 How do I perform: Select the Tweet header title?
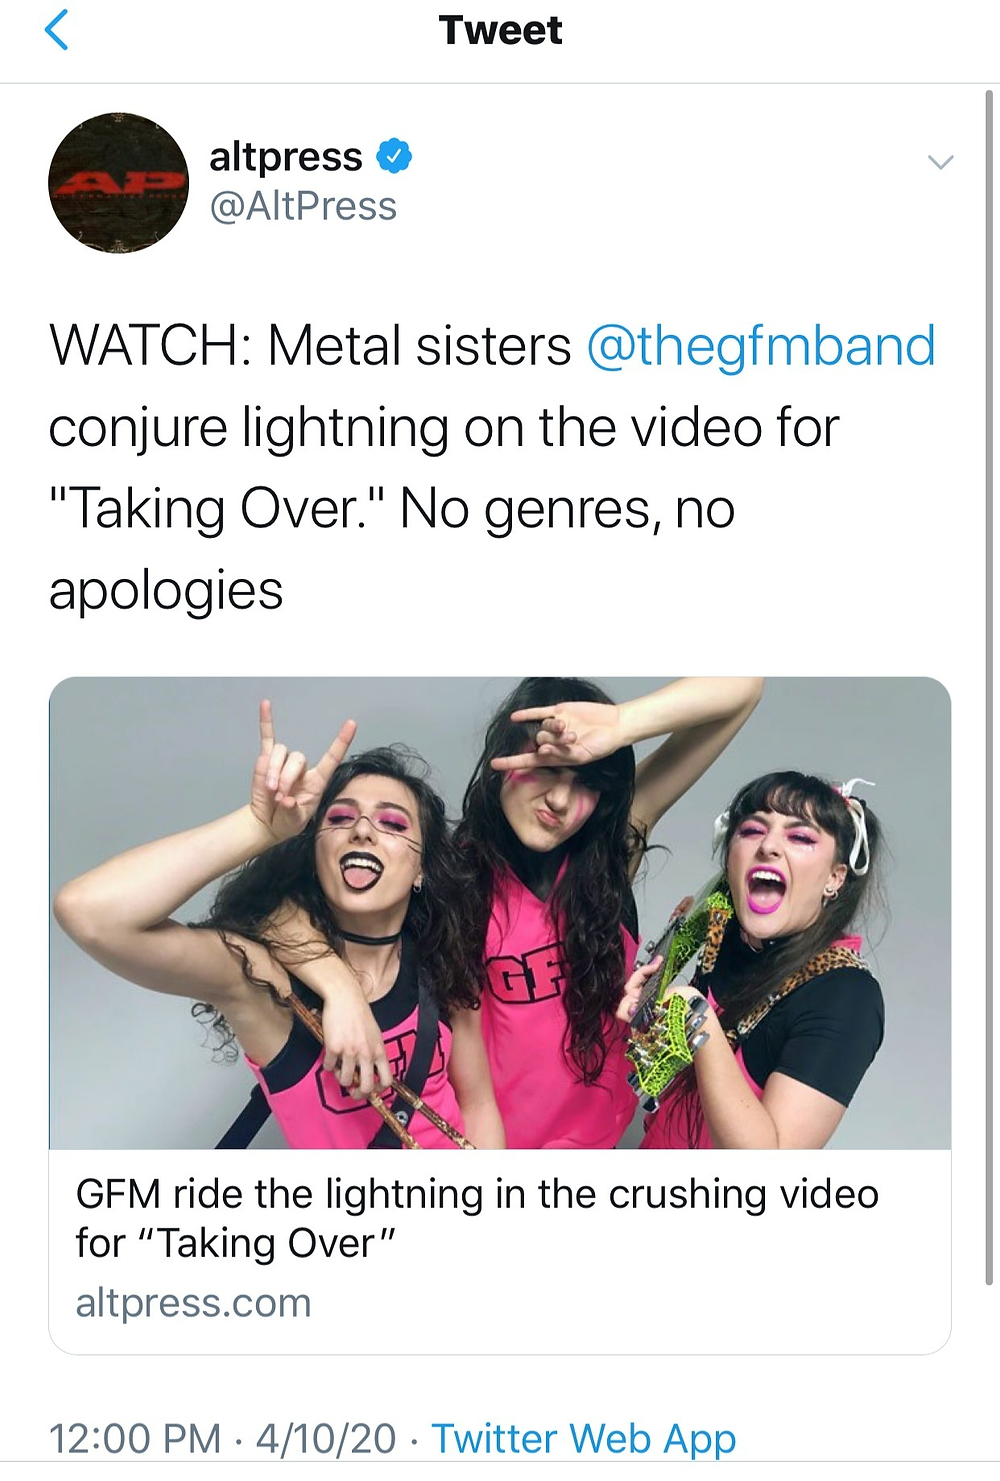[x=500, y=30]
